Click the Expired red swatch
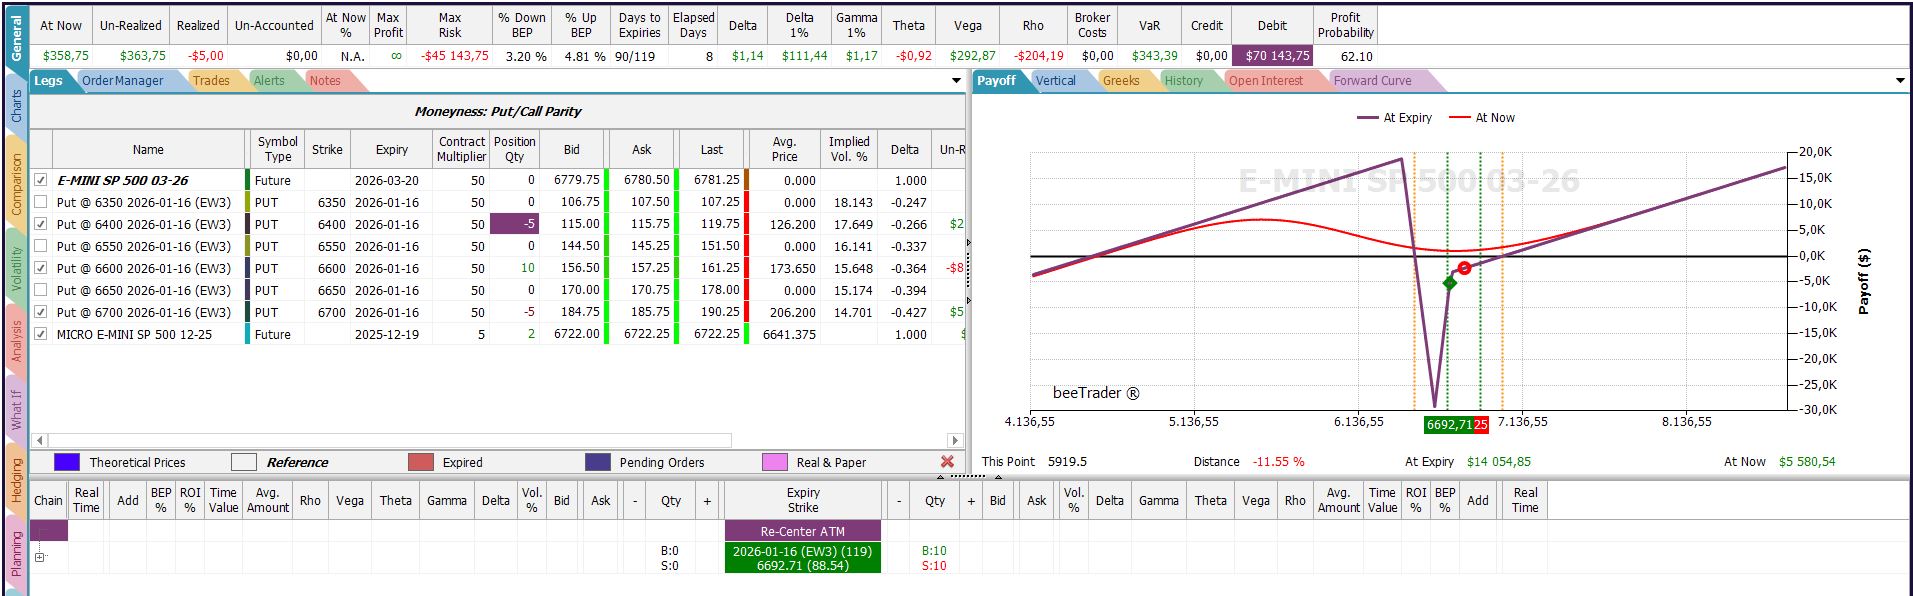This screenshot has width=1913, height=596. pyautogui.click(x=421, y=462)
